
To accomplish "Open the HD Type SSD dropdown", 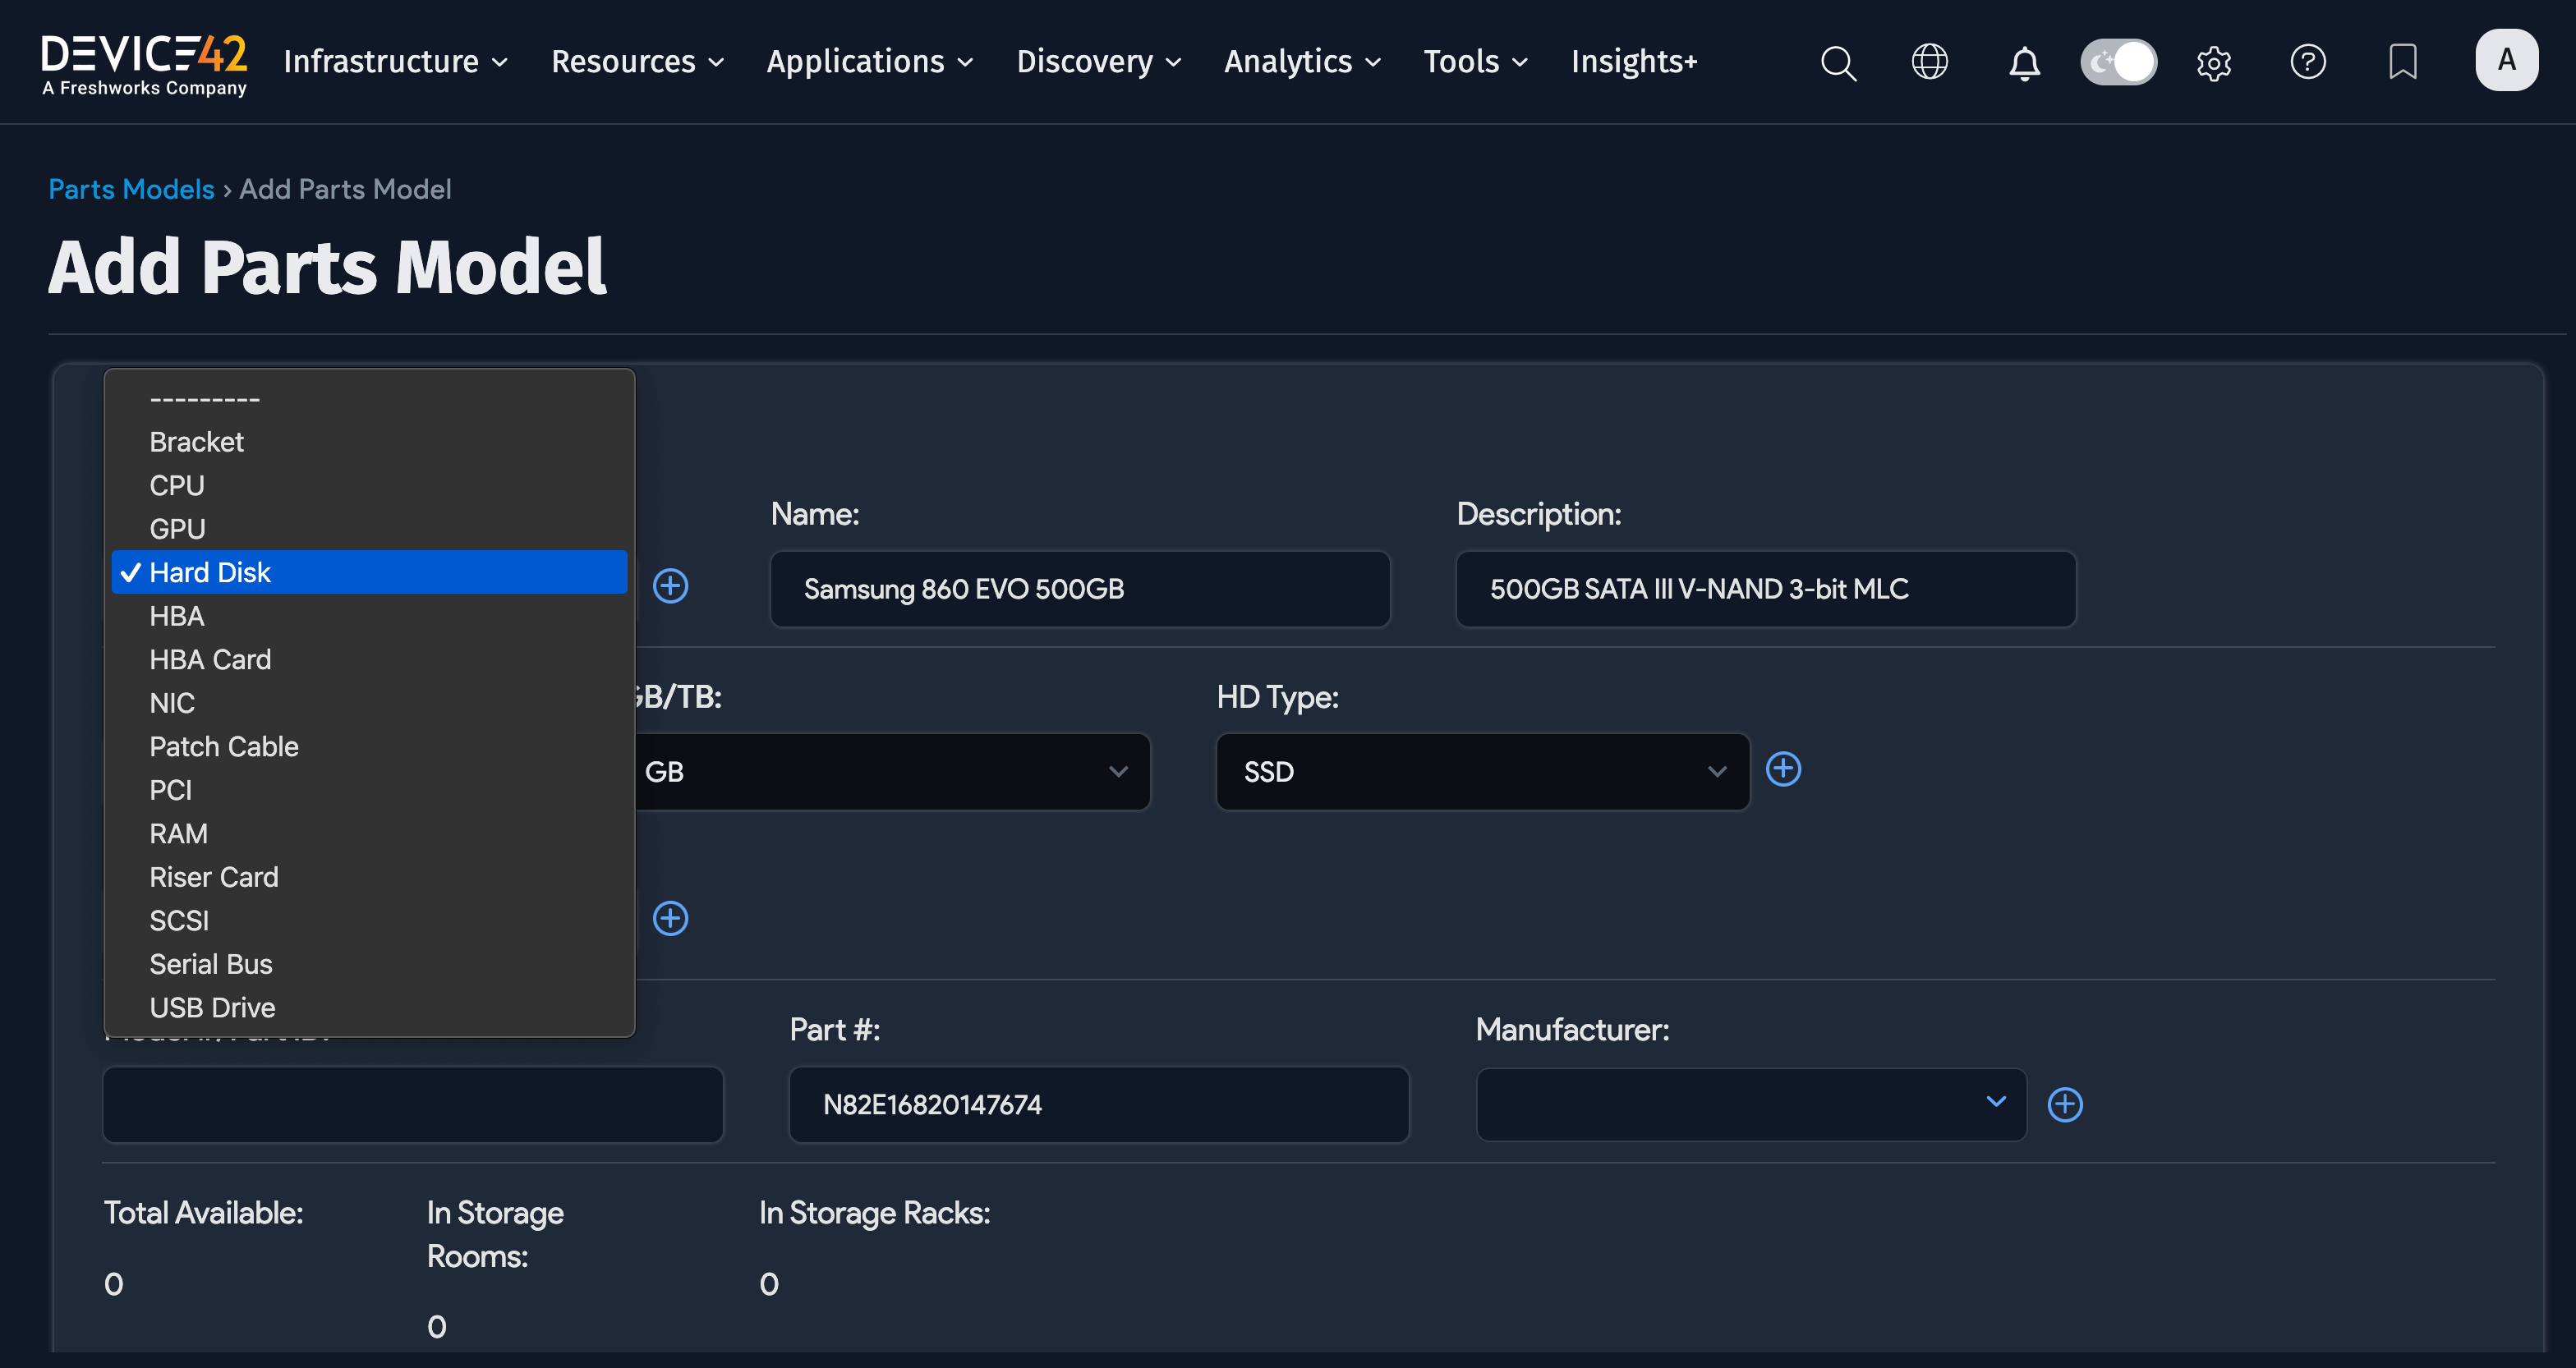I will click(x=1481, y=771).
